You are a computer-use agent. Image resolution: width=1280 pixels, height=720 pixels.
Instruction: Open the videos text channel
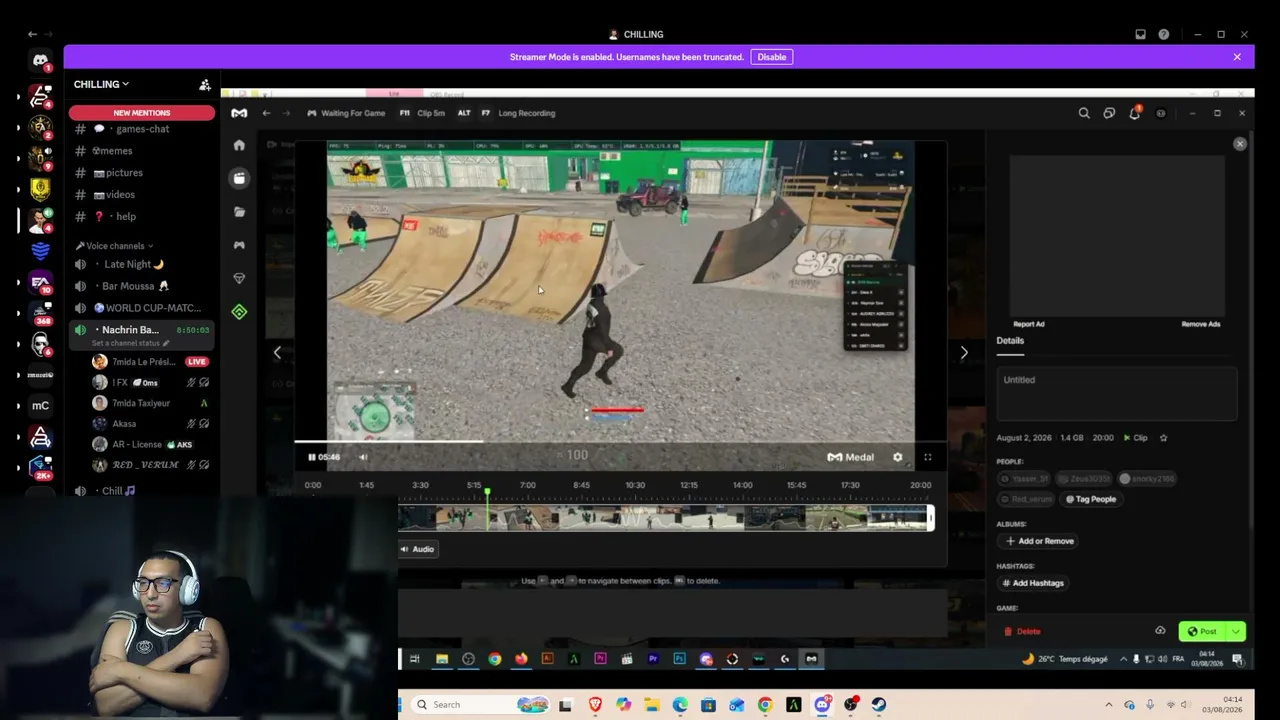click(x=142, y=195)
